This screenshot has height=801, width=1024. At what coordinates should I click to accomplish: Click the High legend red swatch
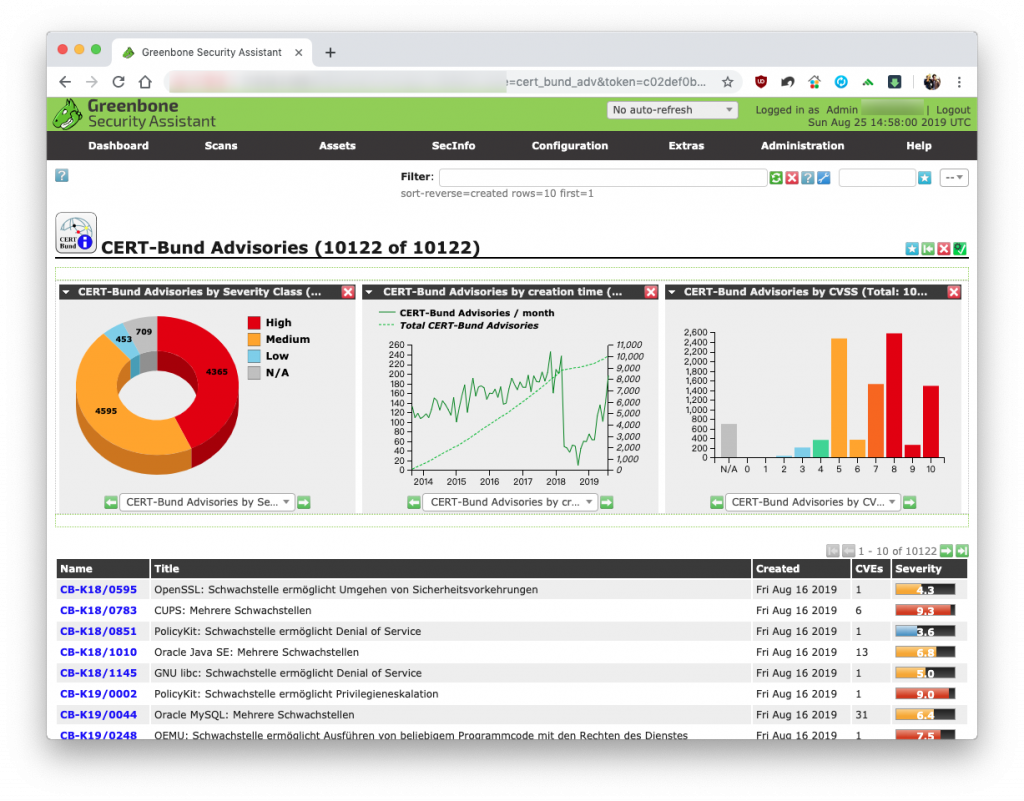click(x=254, y=322)
